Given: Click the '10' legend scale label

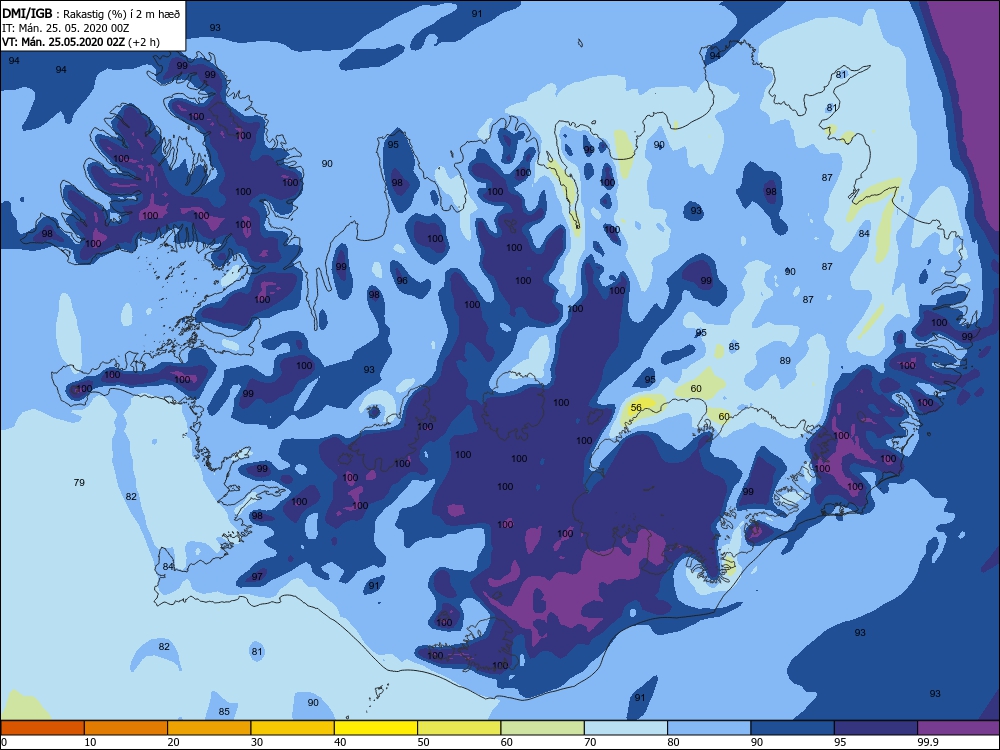Looking at the screenshot, I should (x=91, y=742).
